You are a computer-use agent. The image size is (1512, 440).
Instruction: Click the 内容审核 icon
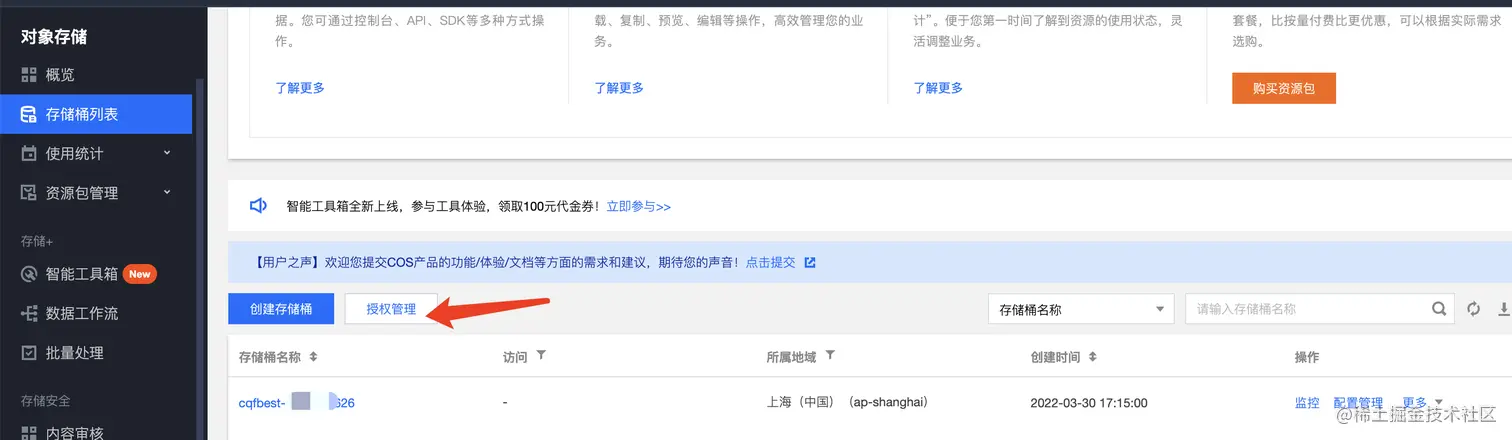(x=29, y=433)
